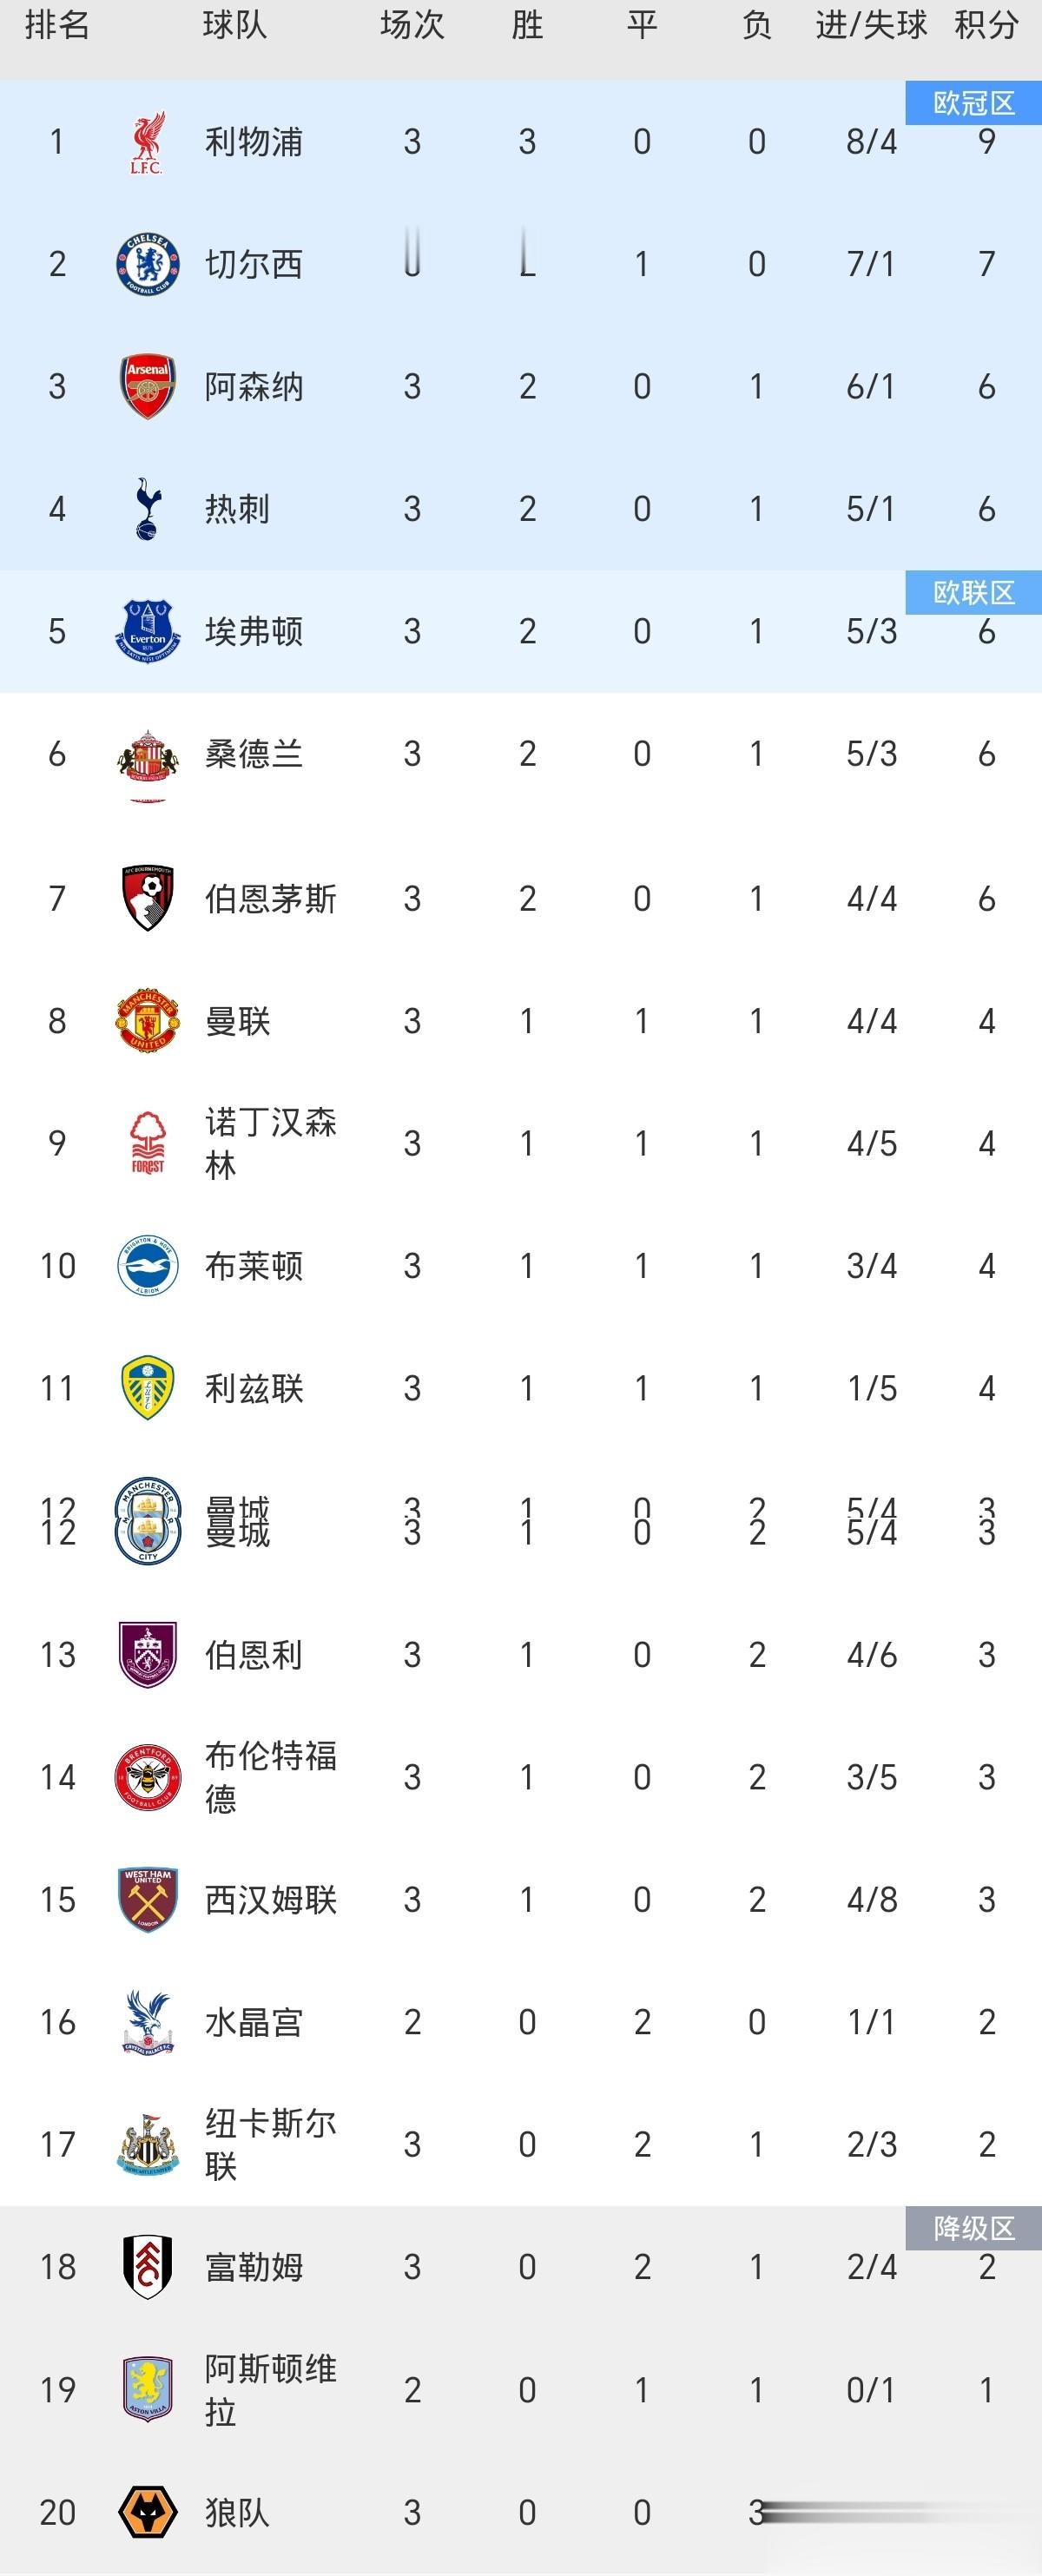Tap the Manchester United crest
This screenshot has height=2576, width=1042.
147,1021
